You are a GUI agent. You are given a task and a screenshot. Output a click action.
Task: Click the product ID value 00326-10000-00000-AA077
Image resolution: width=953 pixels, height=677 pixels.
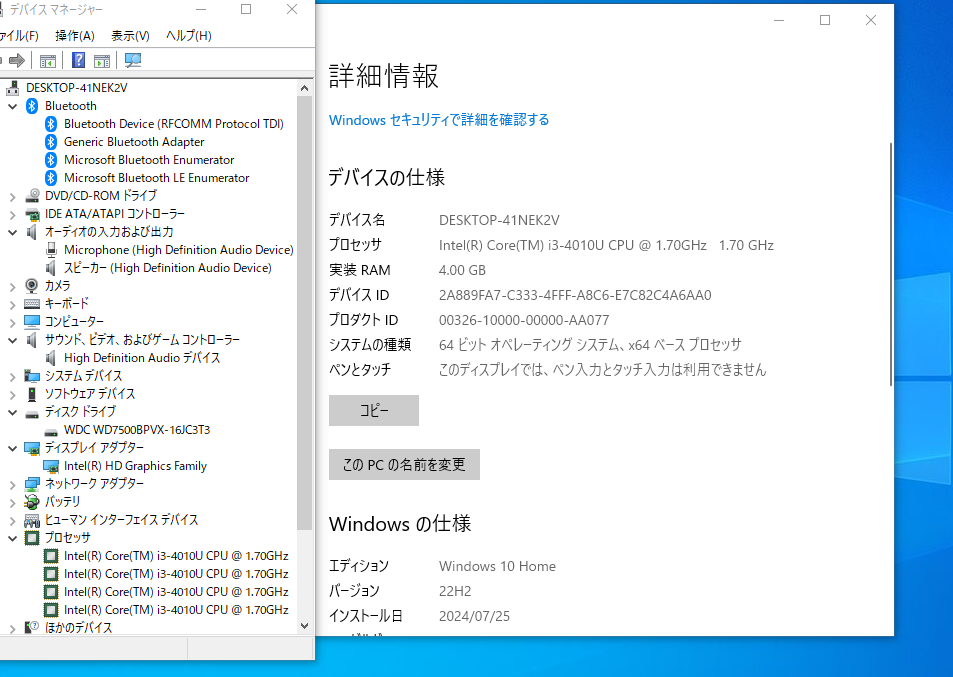(x=524, y=320)
